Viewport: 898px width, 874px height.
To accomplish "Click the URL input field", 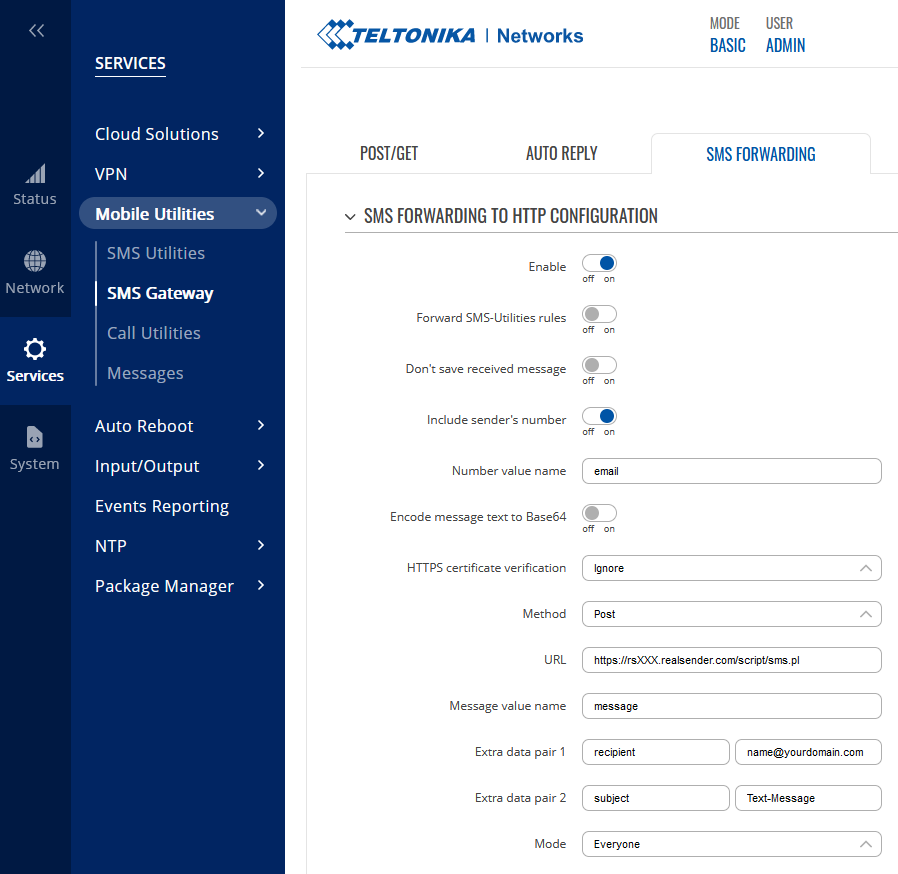I will (x=731, y=660).
